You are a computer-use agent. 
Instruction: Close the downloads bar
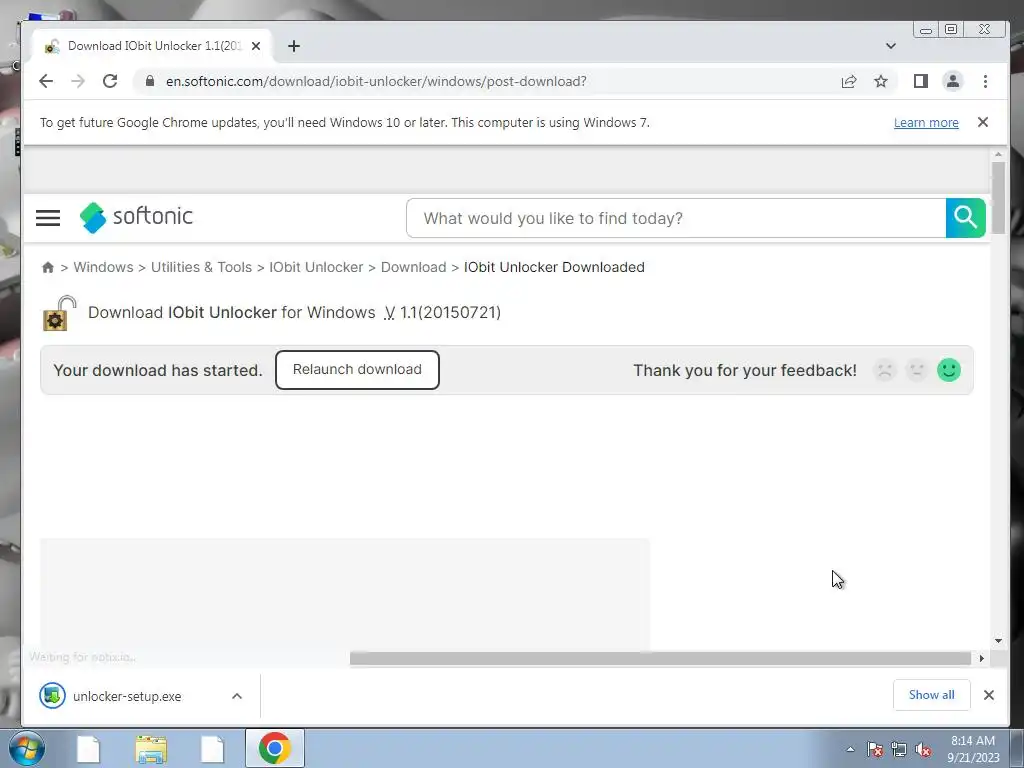tap(989, 695)
